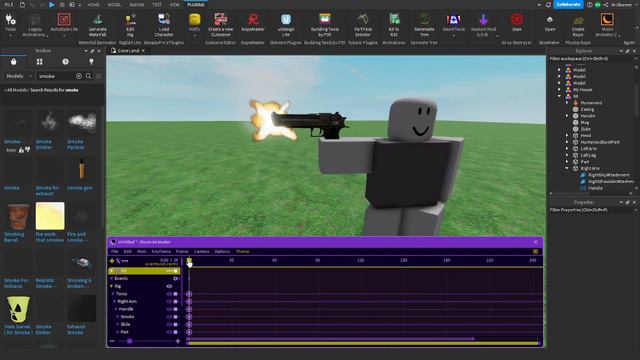Open Toolbox search filter options
The width and height of the screenshot is (640, 360).
tap(98, 76)
